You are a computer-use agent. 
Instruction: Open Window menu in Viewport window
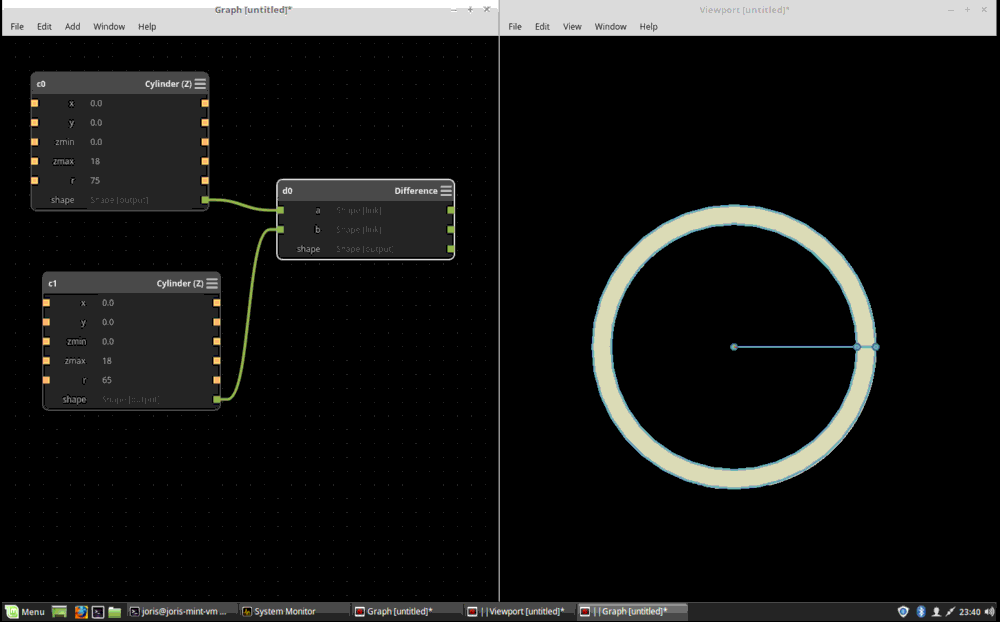(x=610, y=26)
